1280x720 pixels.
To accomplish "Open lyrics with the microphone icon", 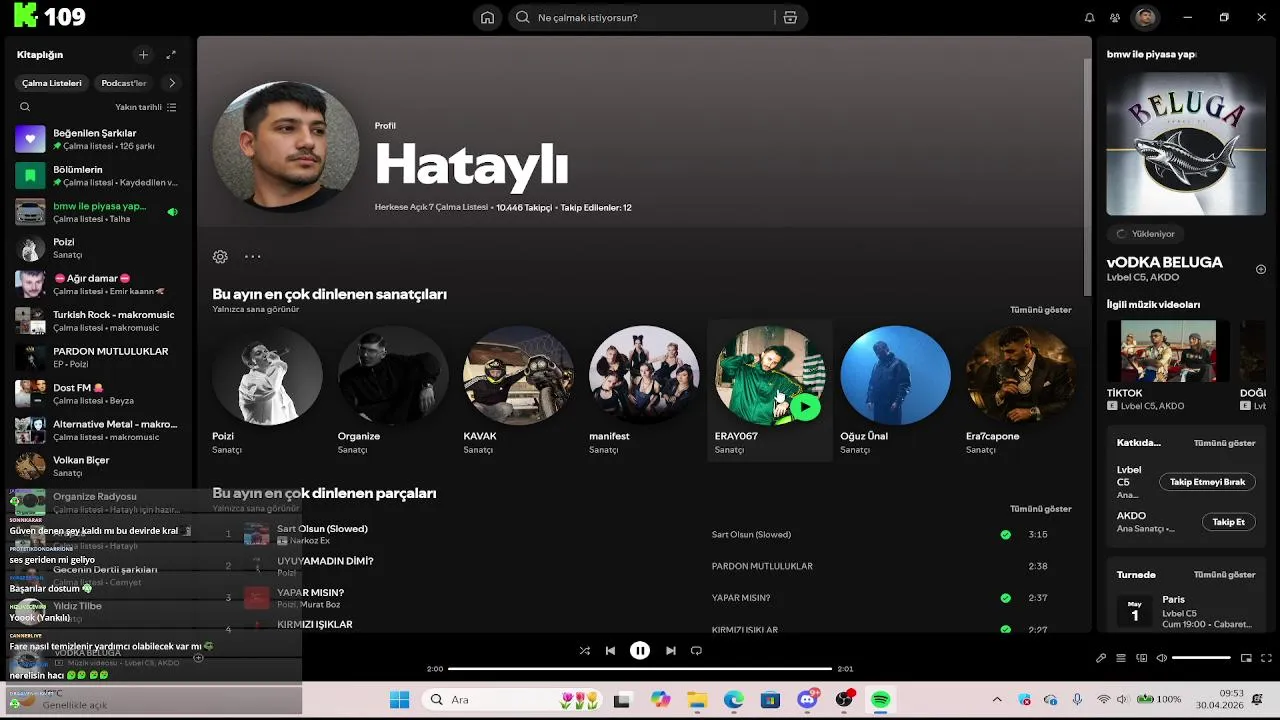I will [x=1101, y=658].
